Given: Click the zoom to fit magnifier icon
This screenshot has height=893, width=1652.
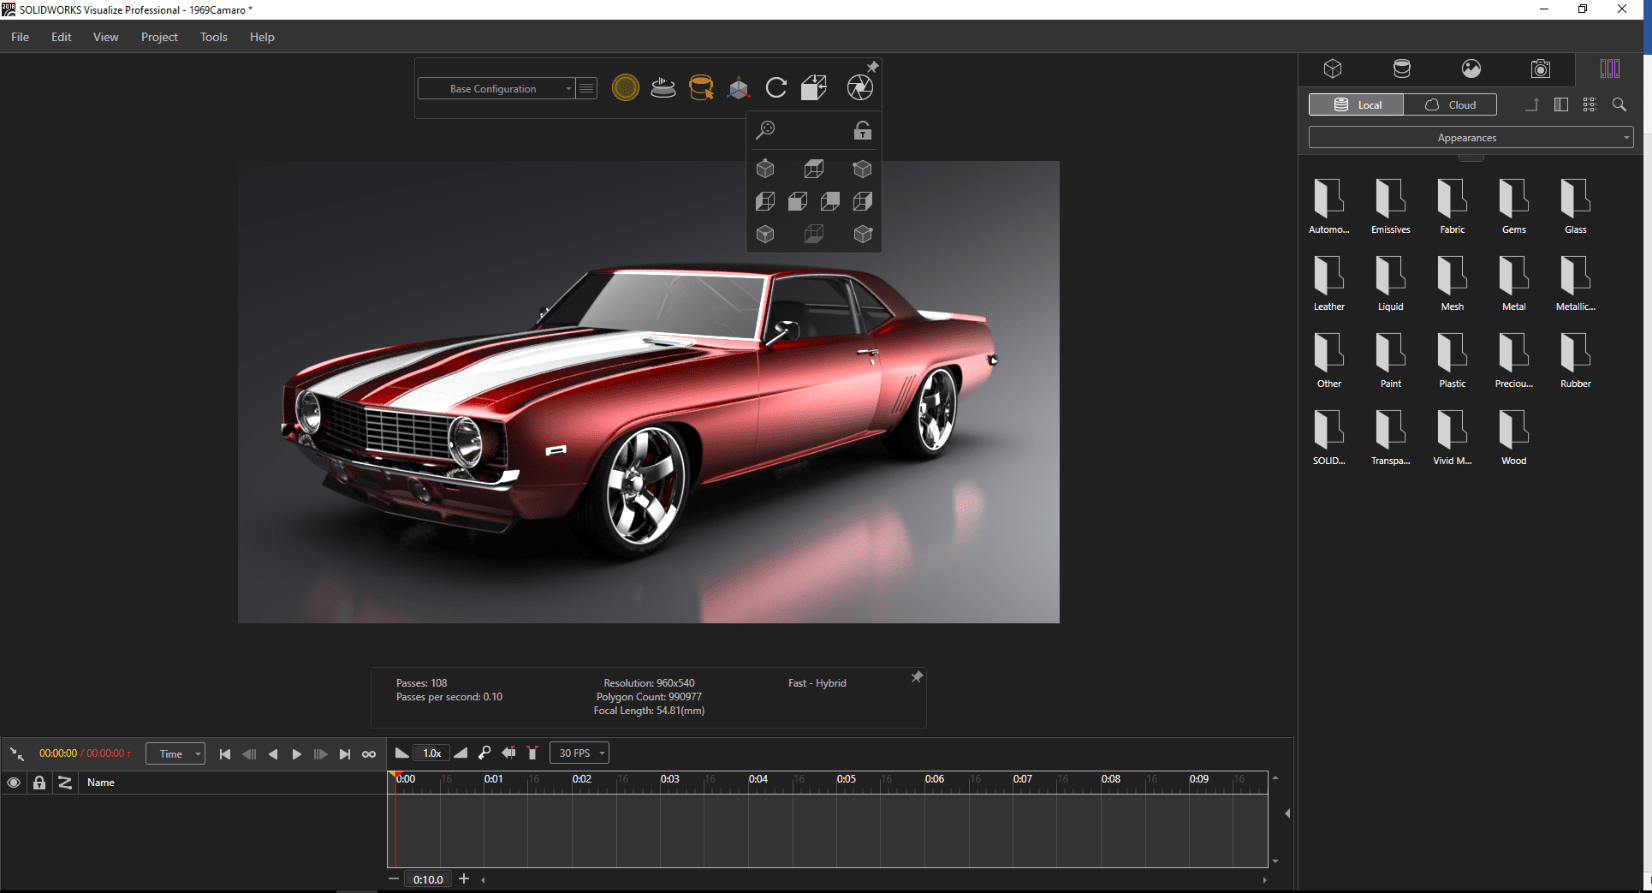Looking at the screenshot, I should (x=766, y=130).
